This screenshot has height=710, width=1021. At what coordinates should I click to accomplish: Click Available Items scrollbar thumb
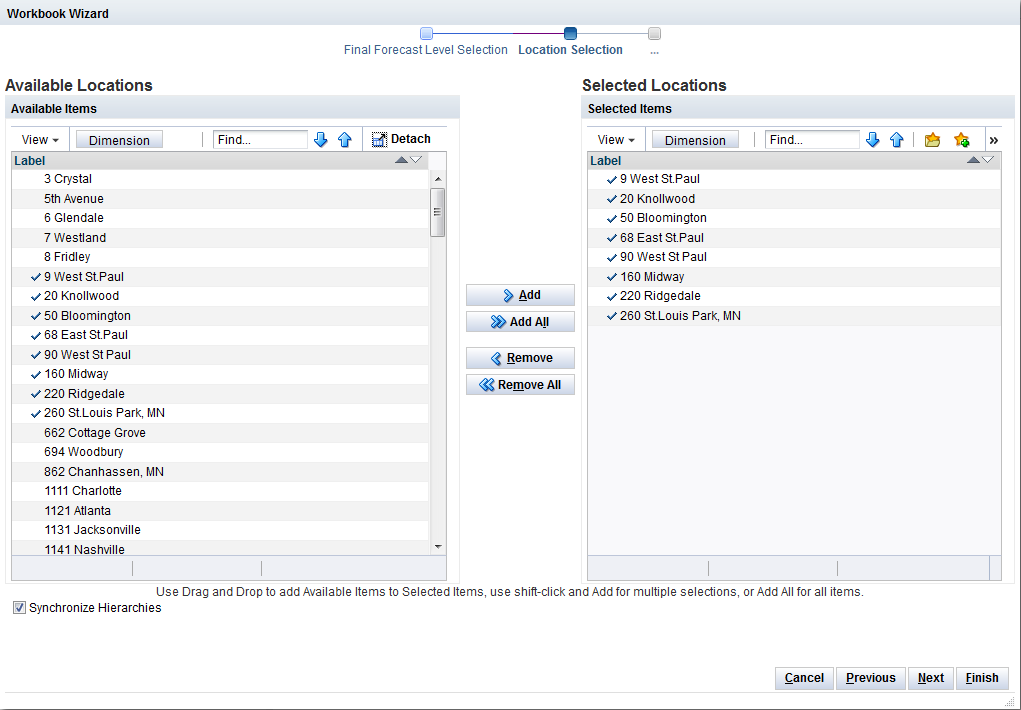click(438, 212)
